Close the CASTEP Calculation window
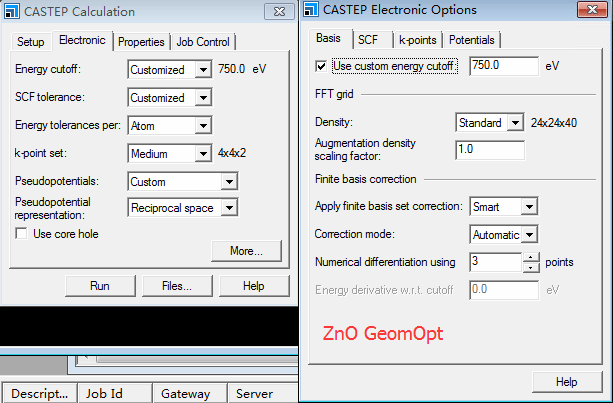Image resolution: width=613 pixels, height=403 pixels. pos(279,12)
